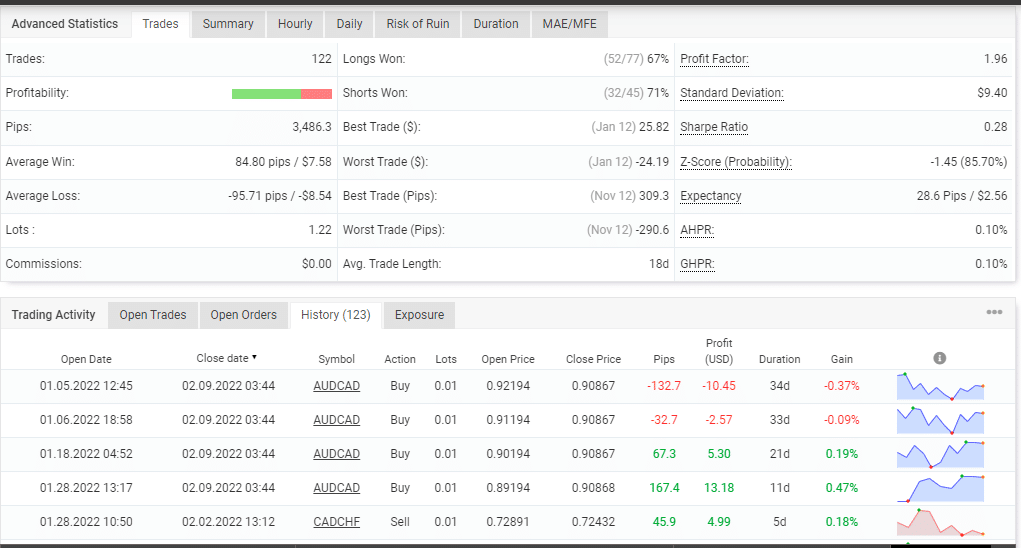The width and height of the screenshot is (1021, 548).
Task: Click the Sharpe Ratio definition link
Action: (714, 127)
